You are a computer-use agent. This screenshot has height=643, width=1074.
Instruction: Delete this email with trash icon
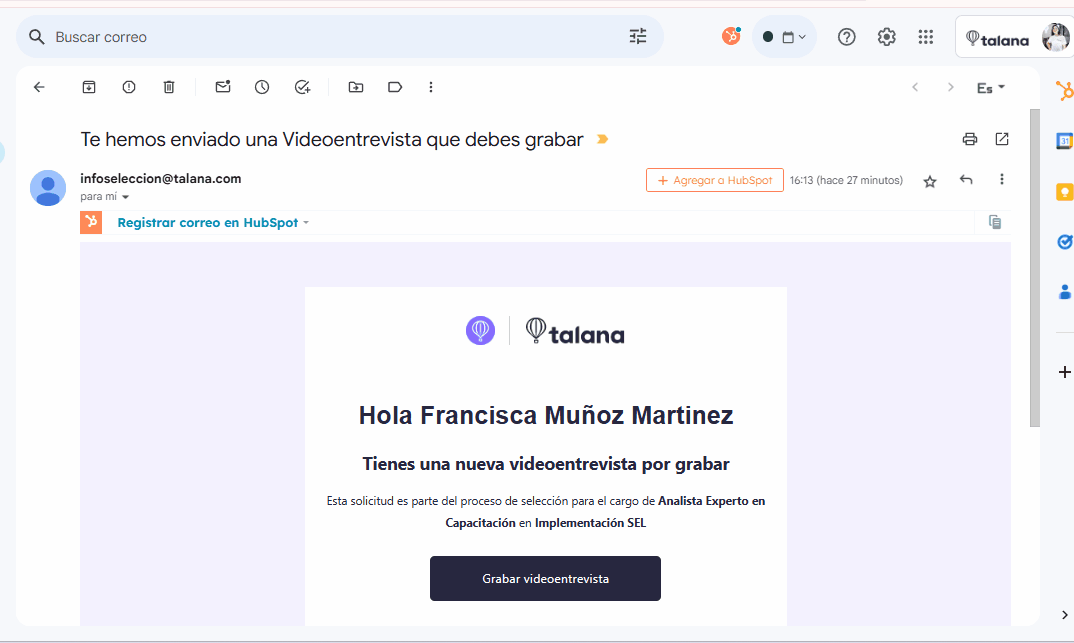[168, 87]
